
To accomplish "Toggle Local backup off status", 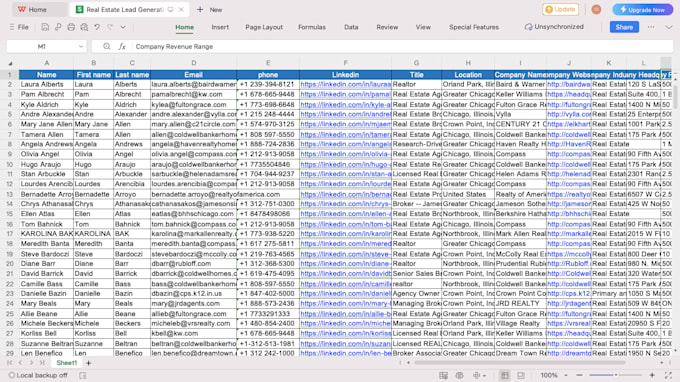I will (38, 375).
